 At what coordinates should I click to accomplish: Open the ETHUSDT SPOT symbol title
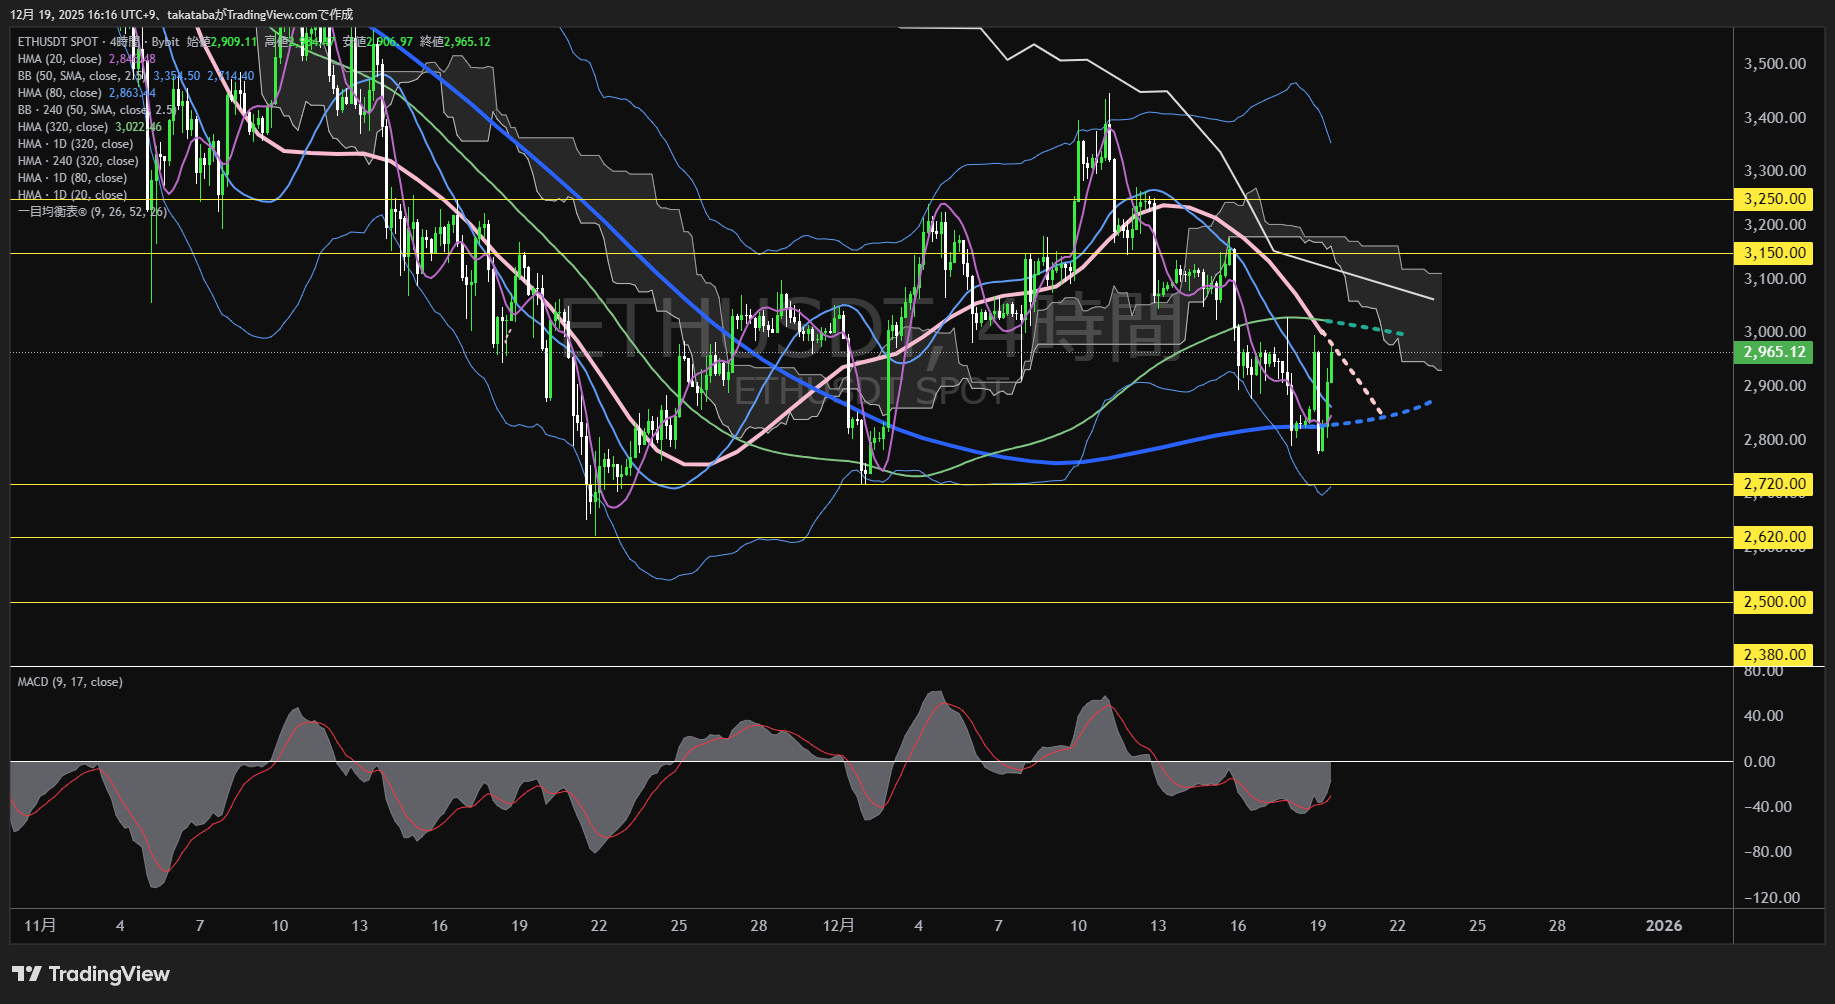pyautogui.click(x=58, y=42)
